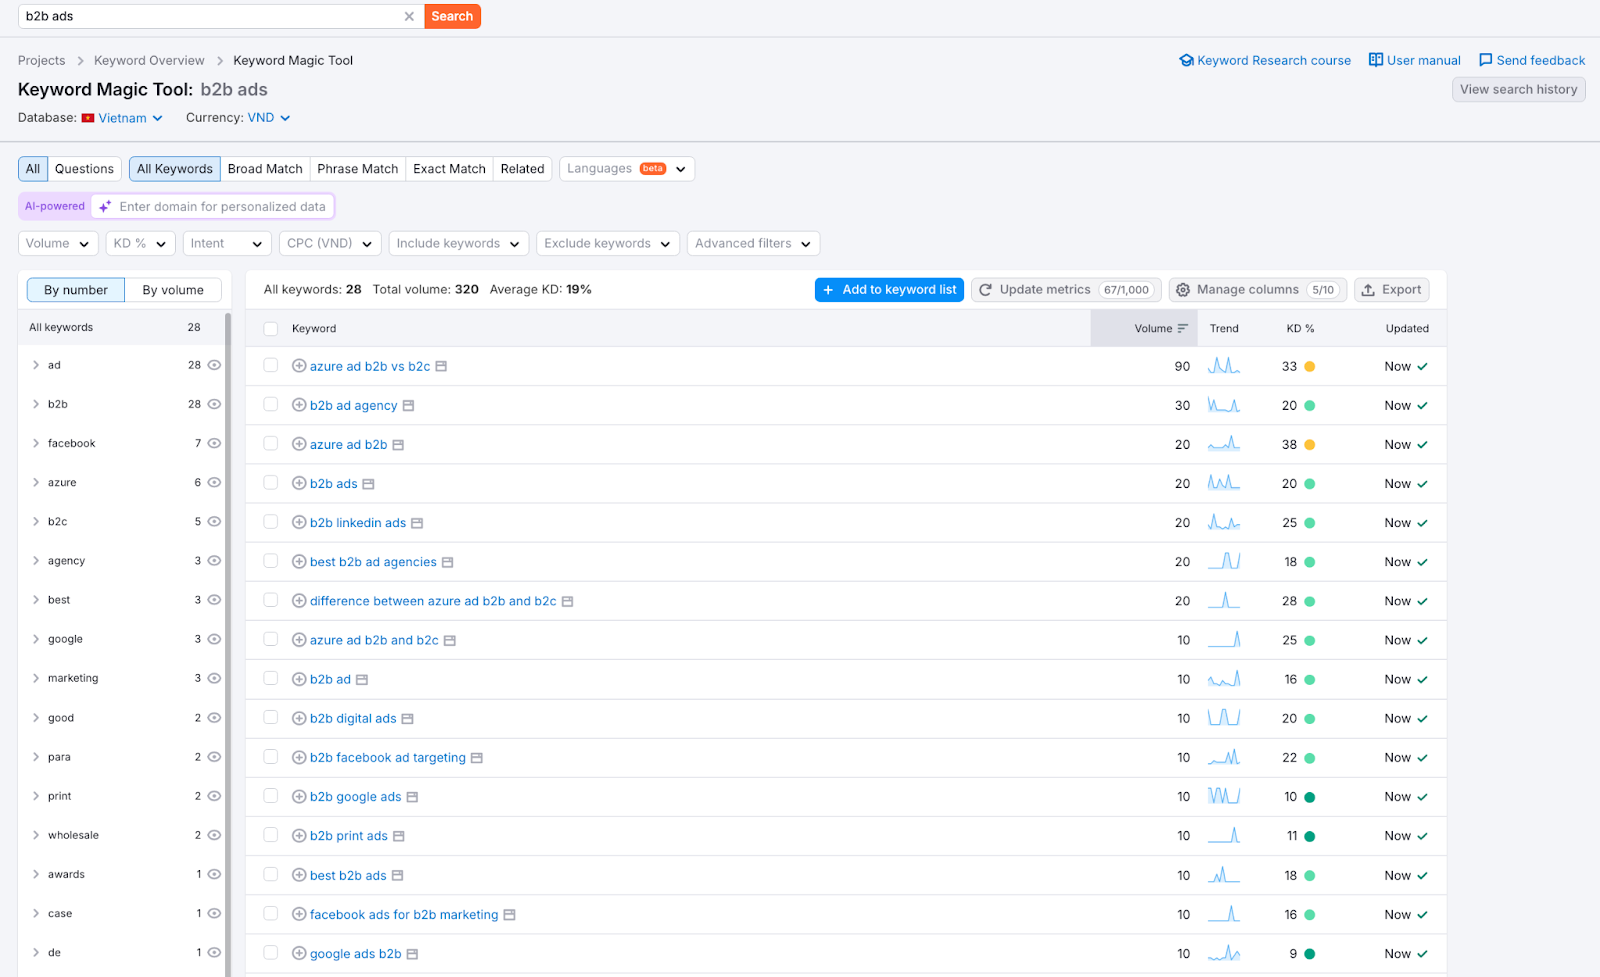Click the keyword groups panel scrollbar
This screenshot has height=977, width=1600.
(228, 645)
